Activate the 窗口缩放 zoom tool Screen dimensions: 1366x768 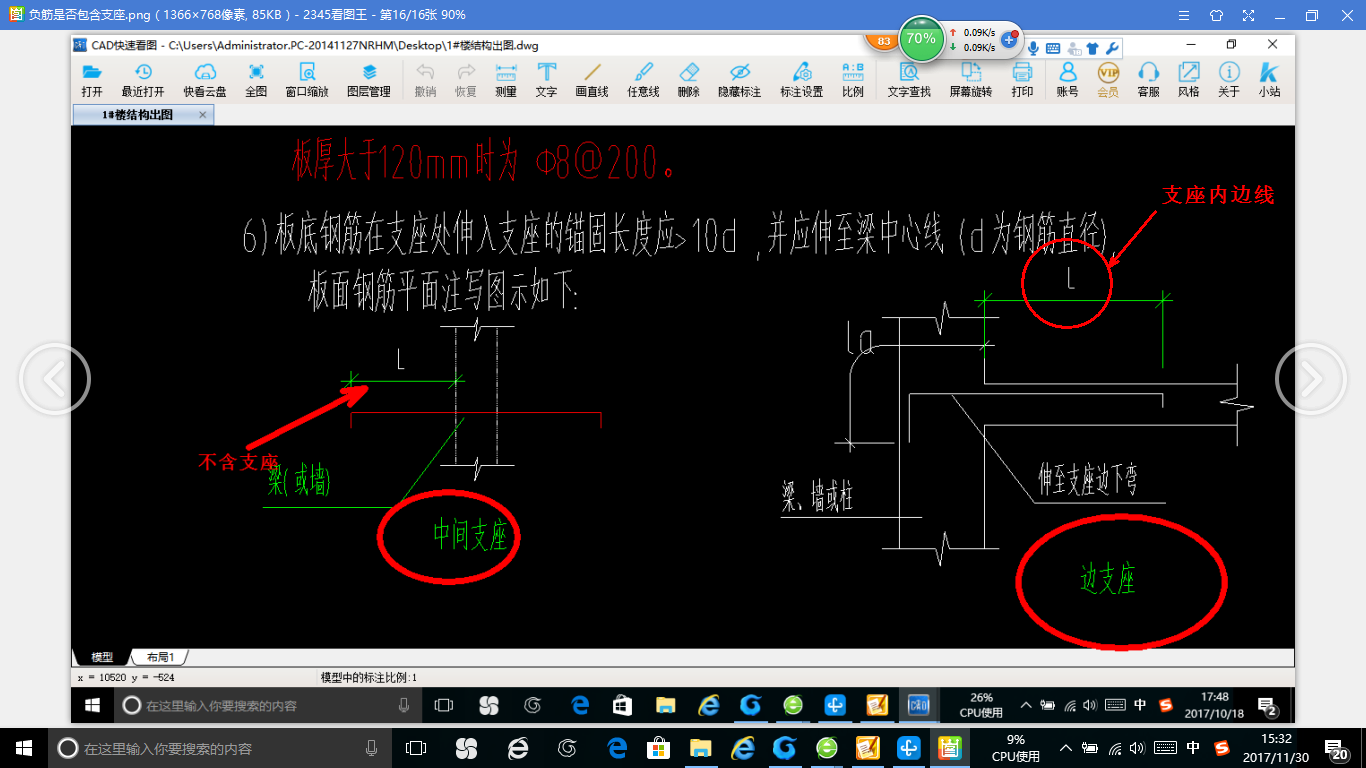coord(307,80)
